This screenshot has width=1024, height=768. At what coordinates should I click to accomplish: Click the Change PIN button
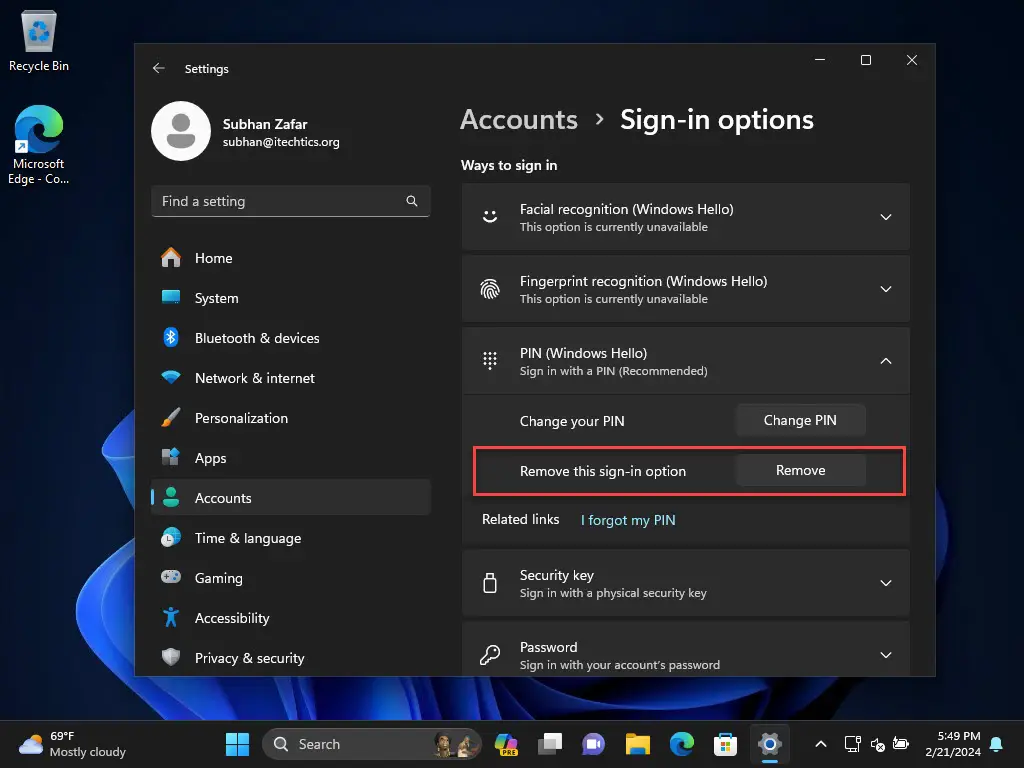coord(800,421)
